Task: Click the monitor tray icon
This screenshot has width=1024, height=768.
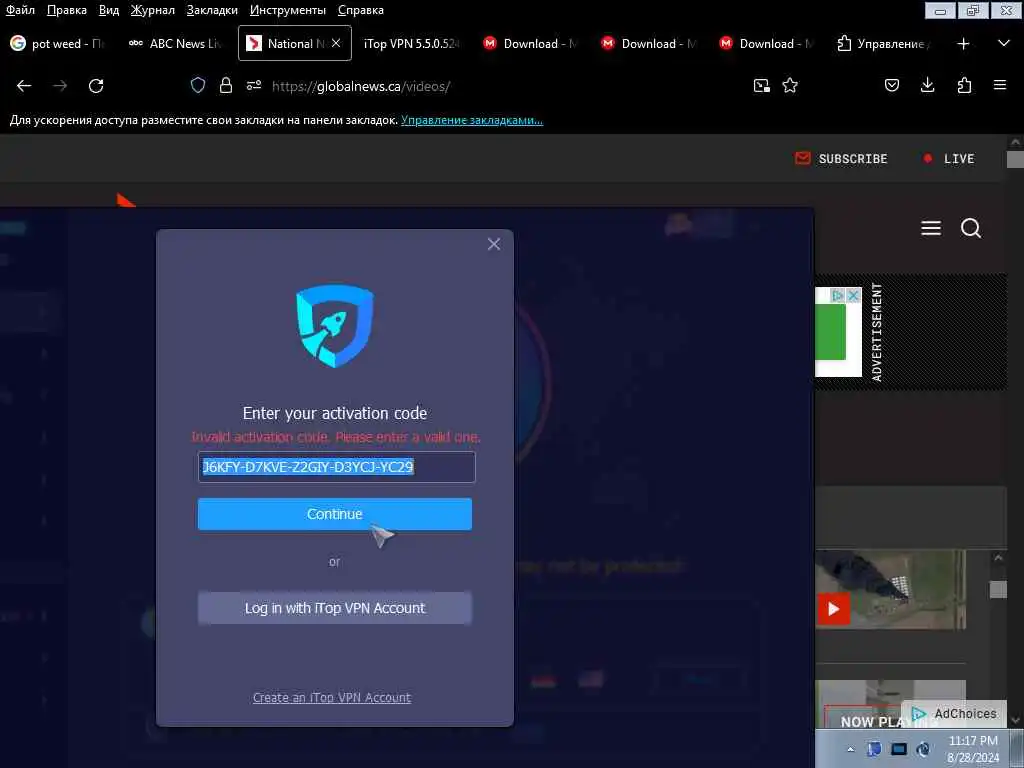Action: point(899,749)
